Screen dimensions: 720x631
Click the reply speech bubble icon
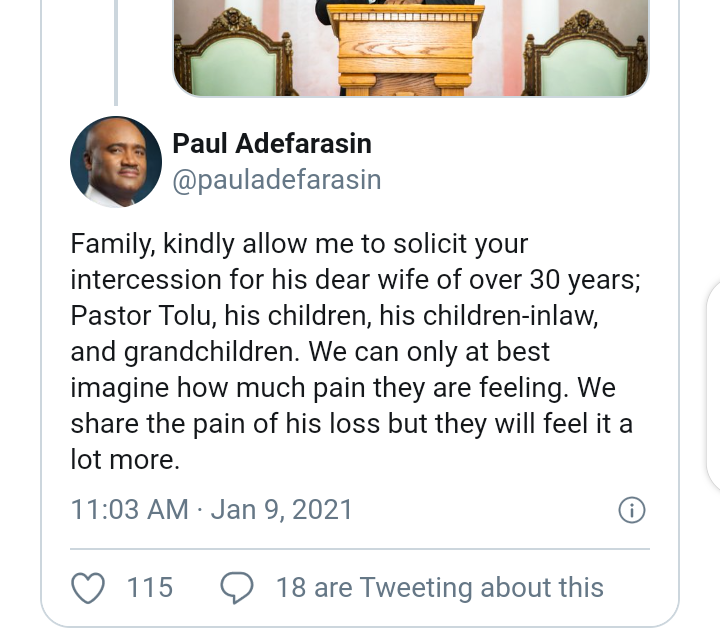pos(236,587)
